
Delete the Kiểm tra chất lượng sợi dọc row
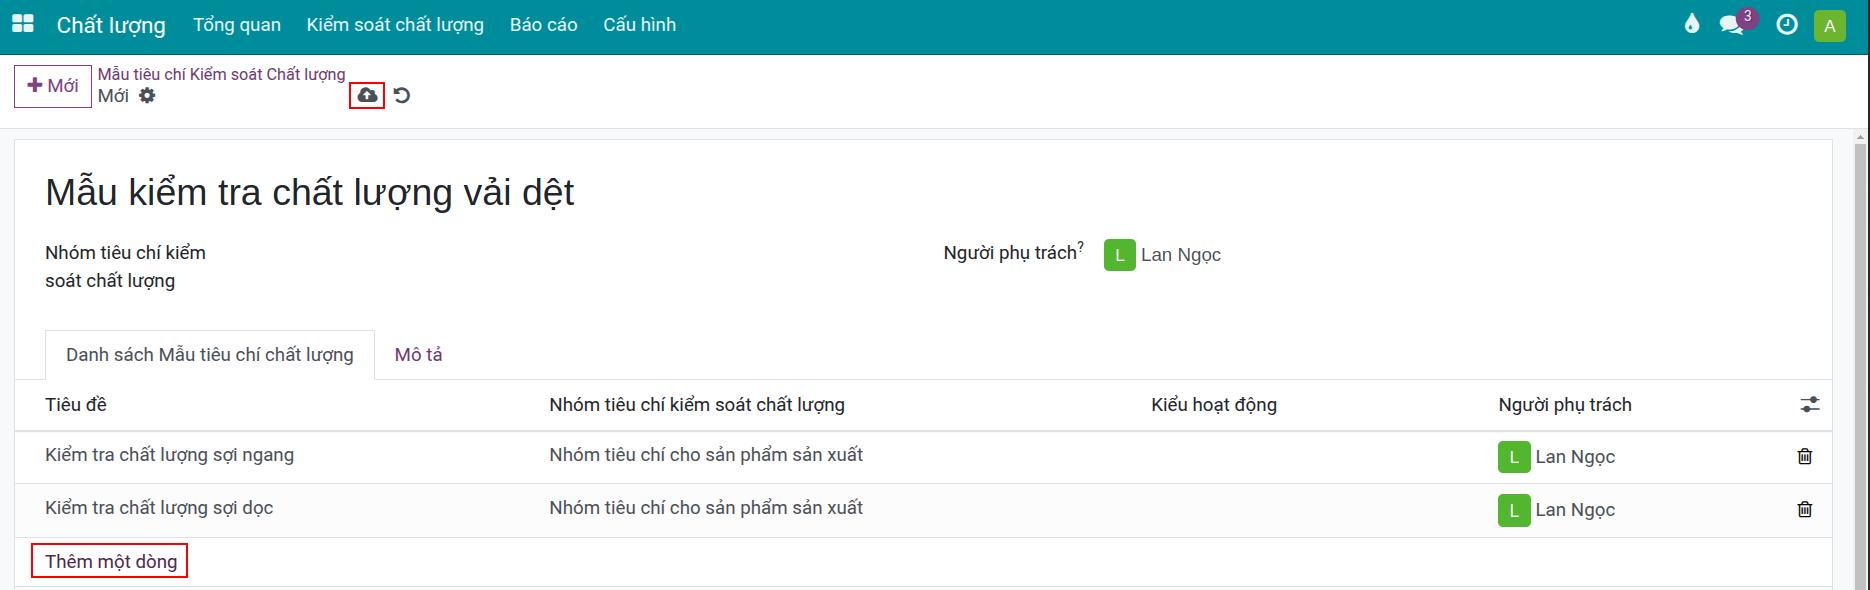1805,509
